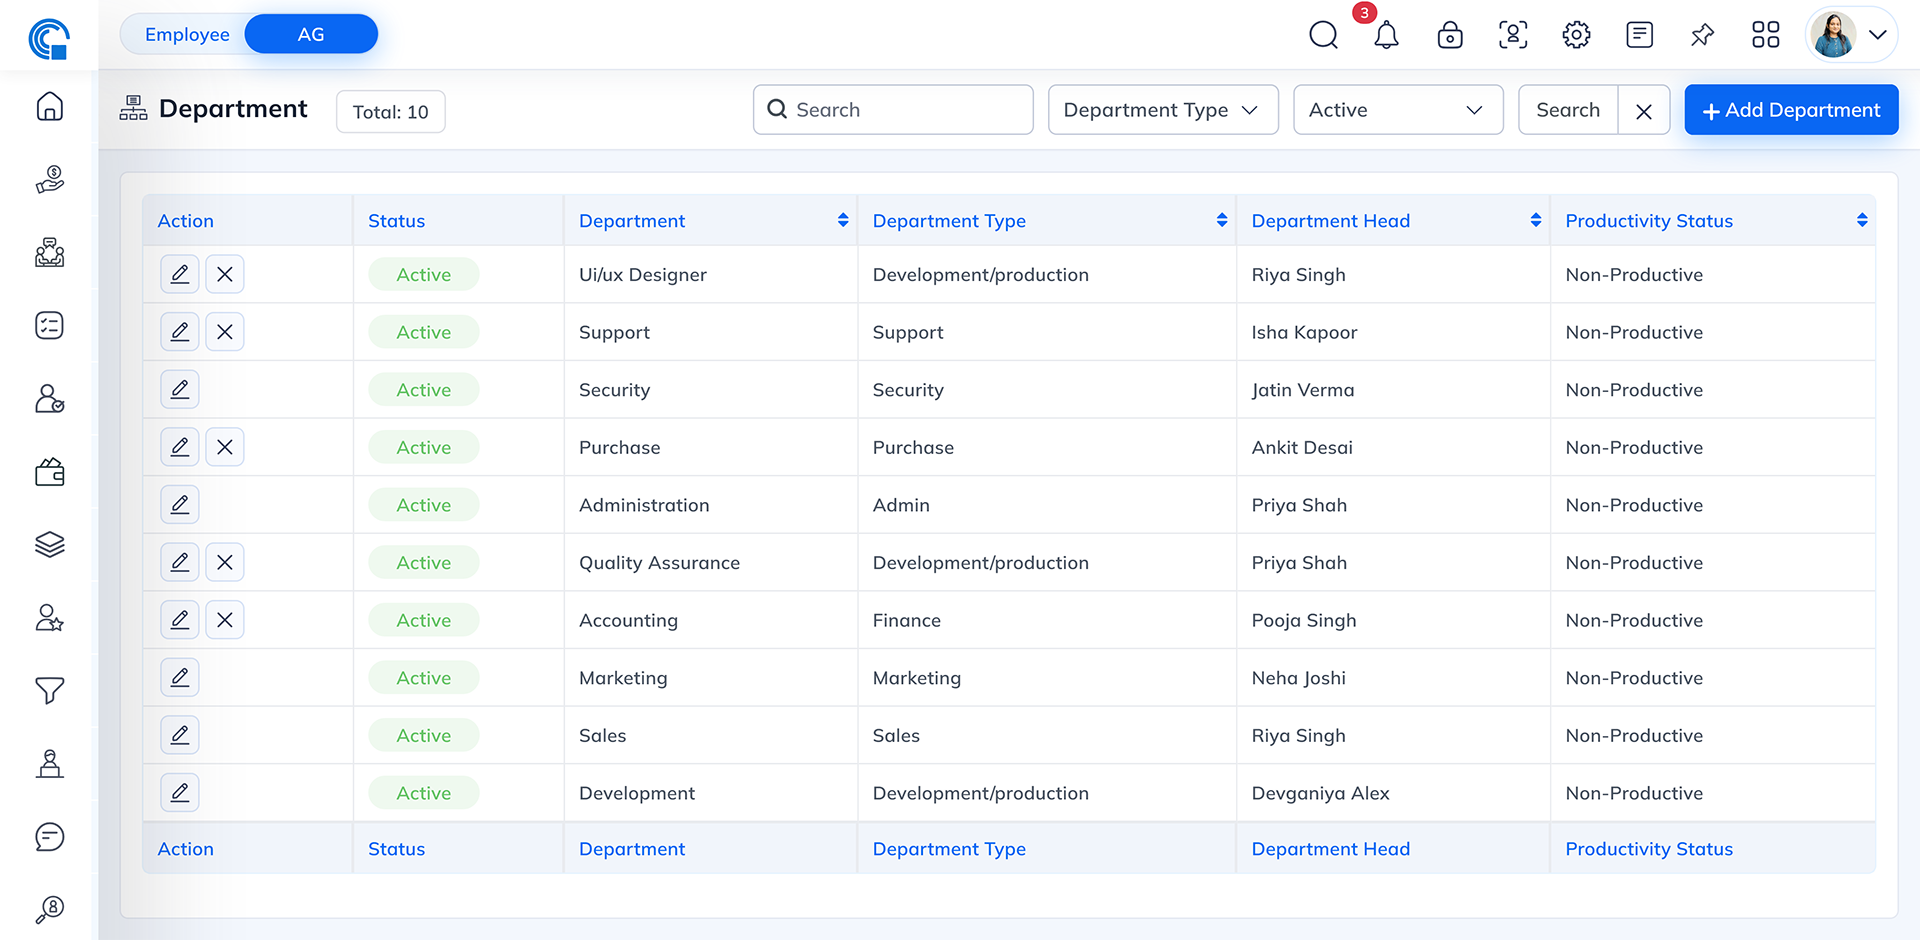Select the AG toggle option
This screenshot has height=940, width=1920.
tap(311, 35)
